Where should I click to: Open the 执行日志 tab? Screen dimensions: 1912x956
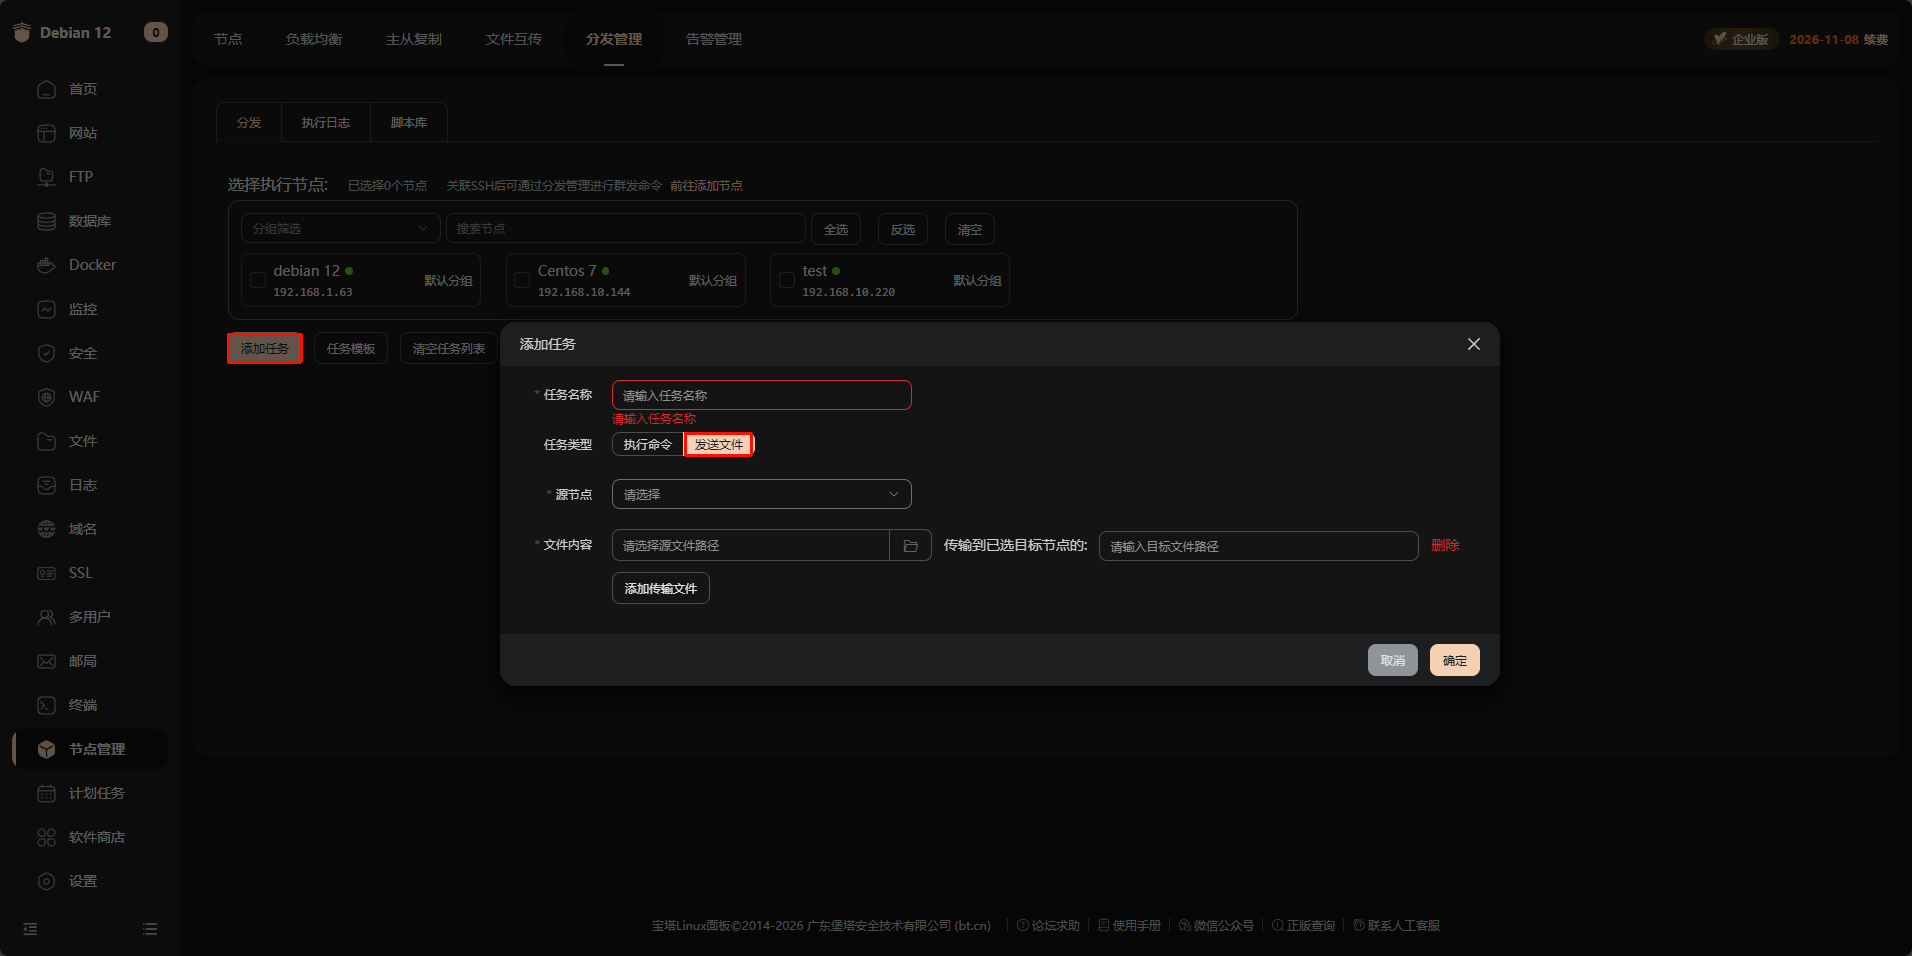(326, 123)
